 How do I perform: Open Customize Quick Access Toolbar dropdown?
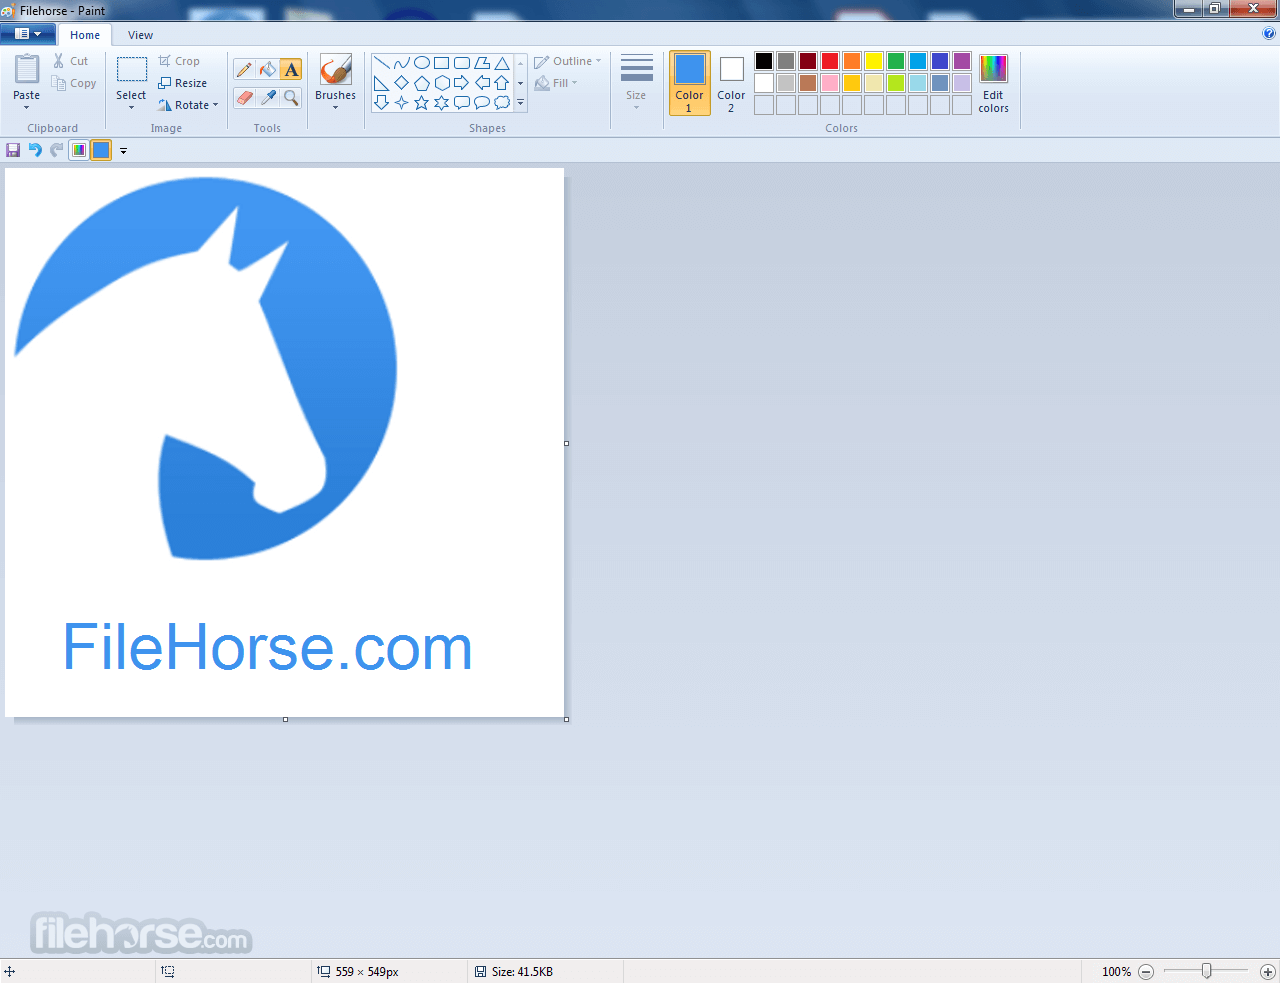pyautogui.click(x=124, y=151)
